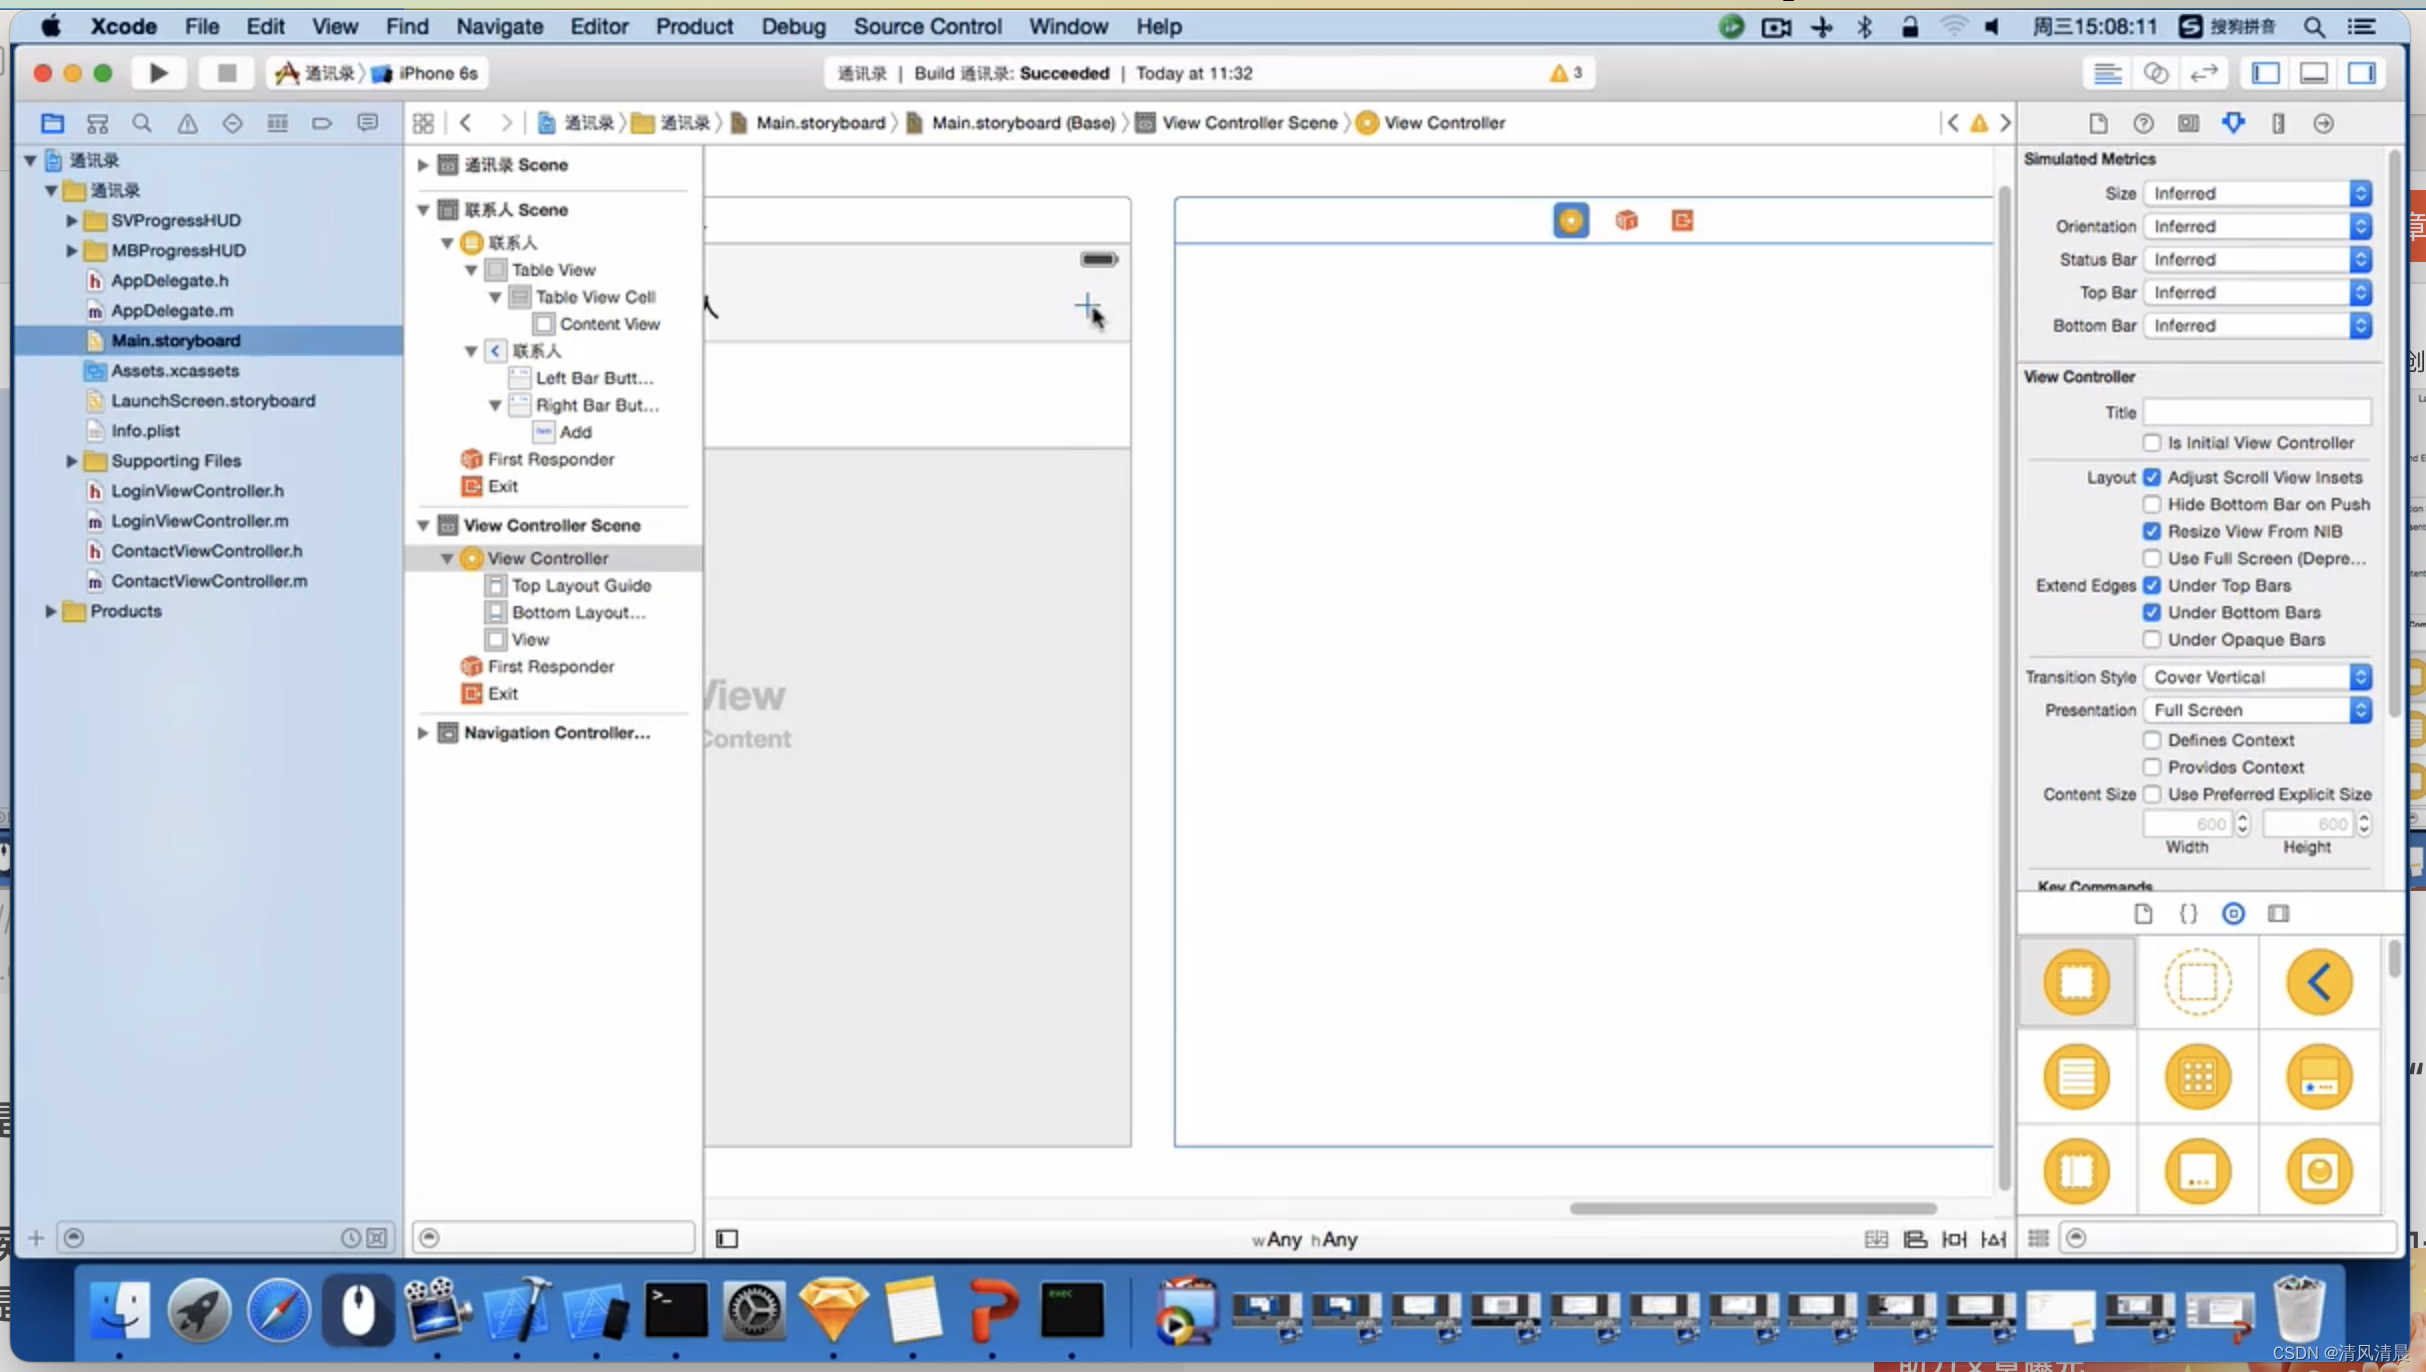This screenshot has width=2426, height=1372.
Task: Open the Size dropdown in Simulated Metrics
Action: tap(2256, 192)
